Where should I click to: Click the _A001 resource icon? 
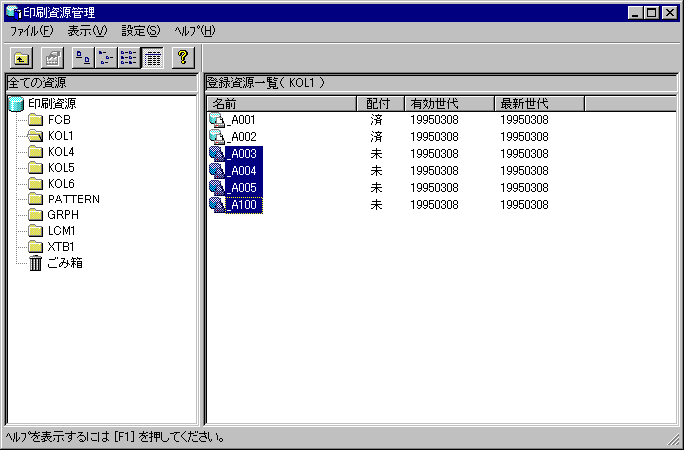[217, 120]
